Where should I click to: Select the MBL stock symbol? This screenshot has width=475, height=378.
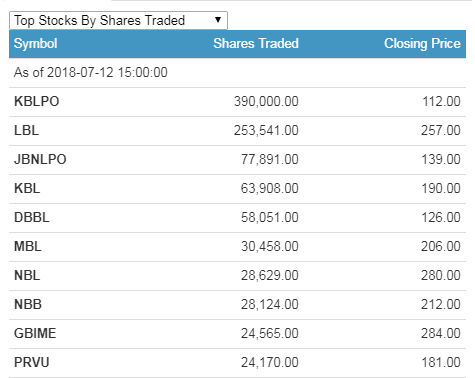pyautogui.click(x=28, y=246)
